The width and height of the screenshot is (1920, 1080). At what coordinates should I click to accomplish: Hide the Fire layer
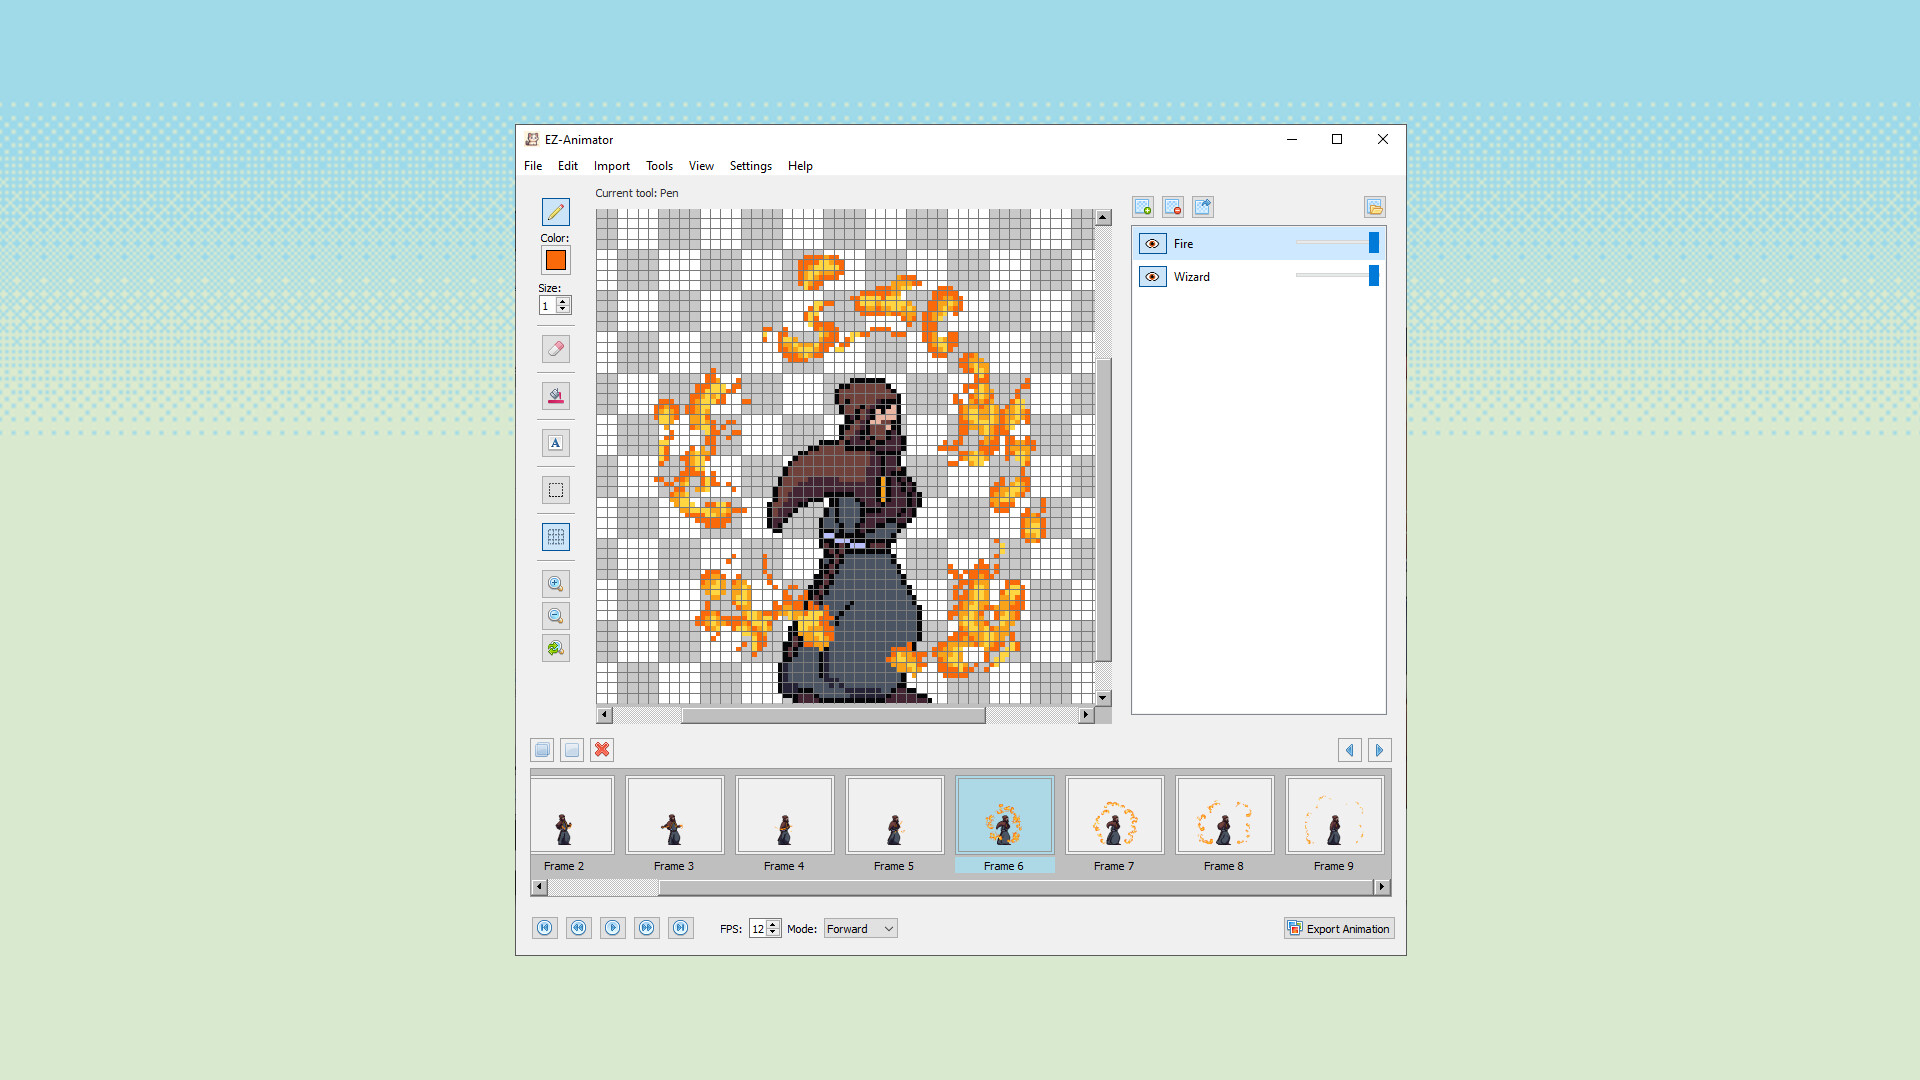pos(1152,244)
